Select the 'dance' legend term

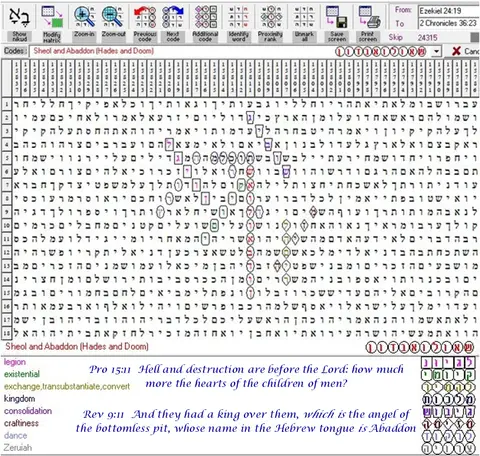coord(15,435)
